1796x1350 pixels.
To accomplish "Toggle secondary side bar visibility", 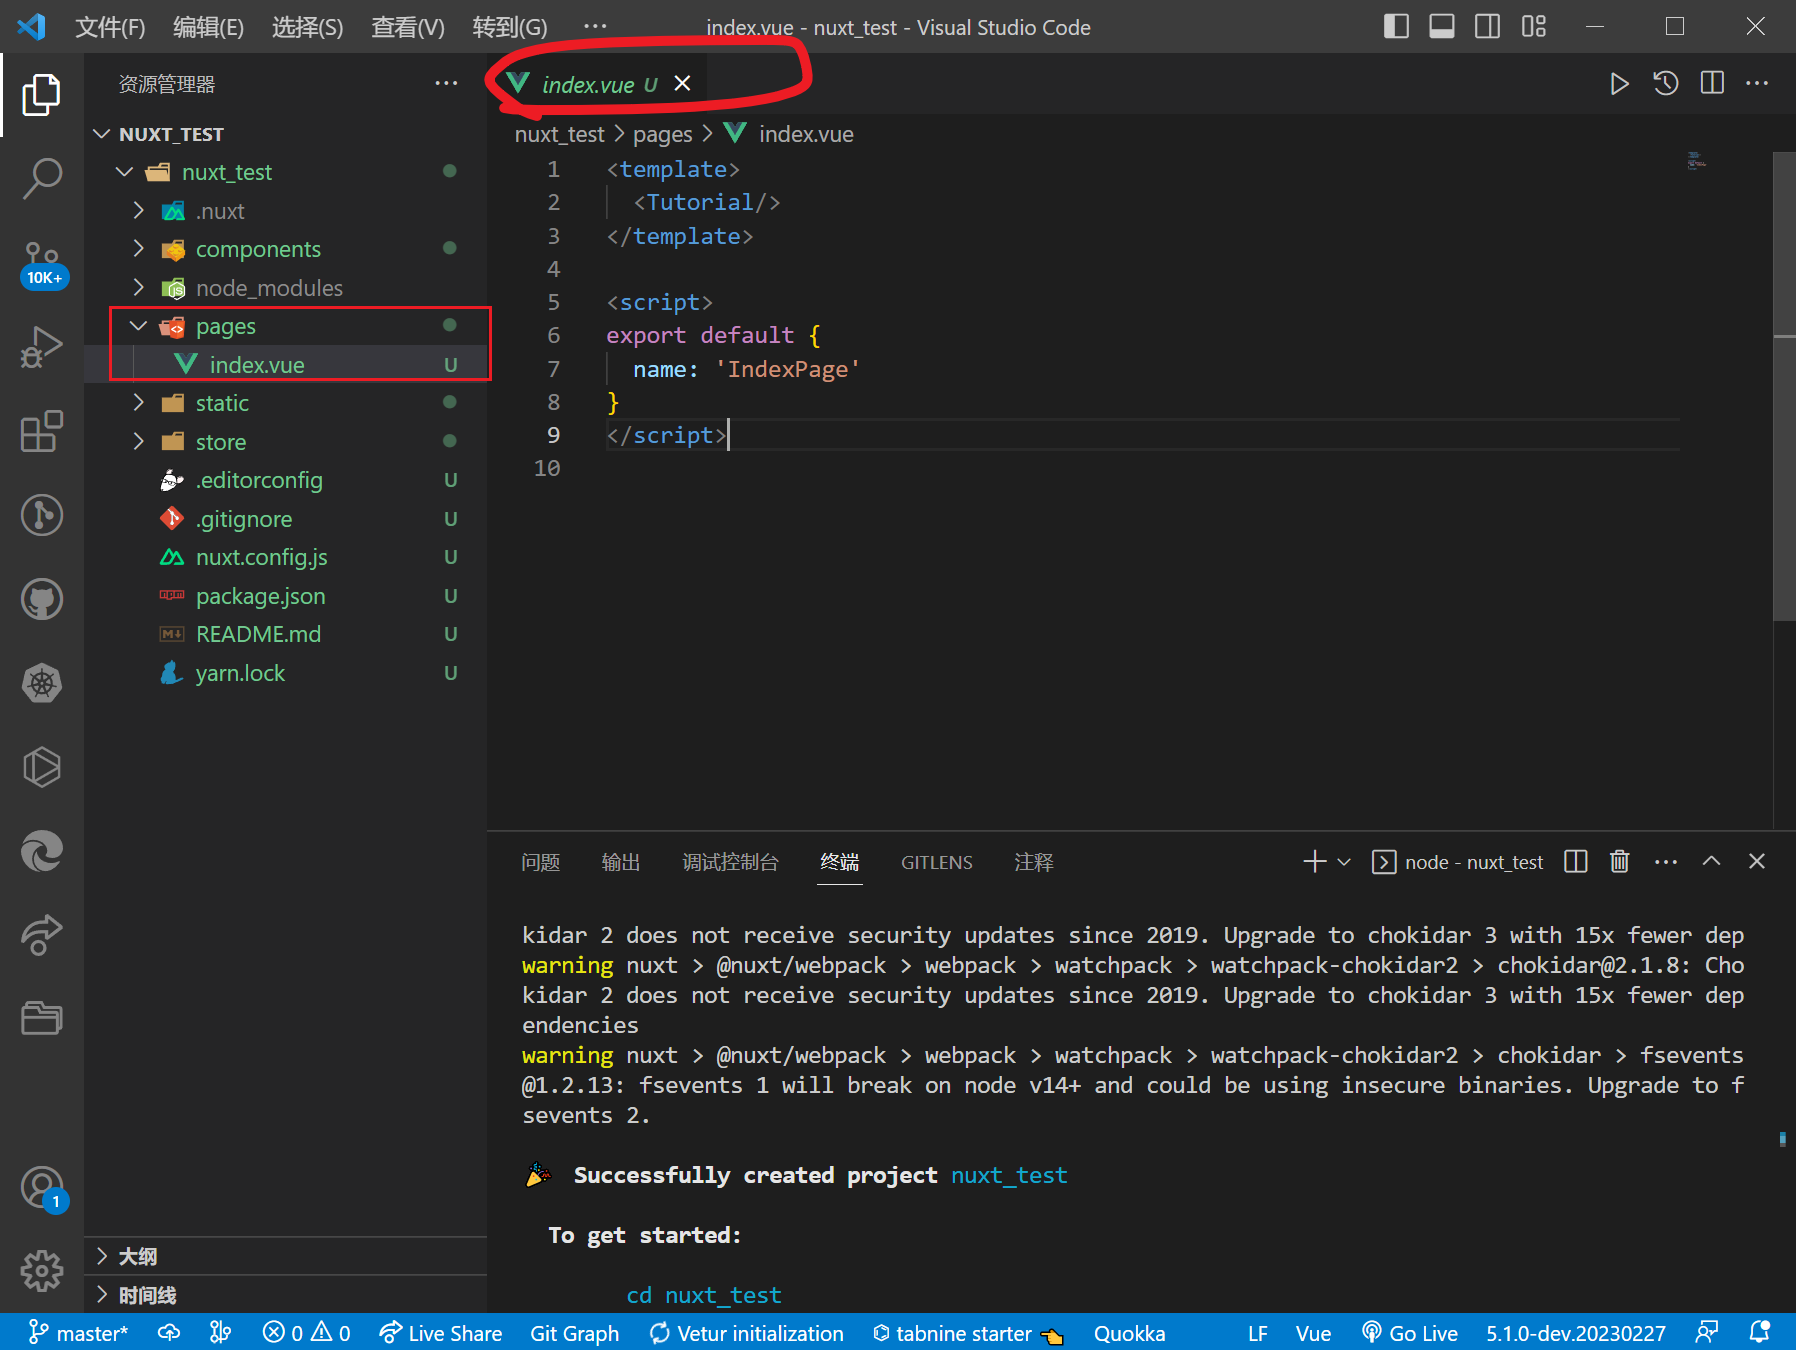I will [1488, 26].
